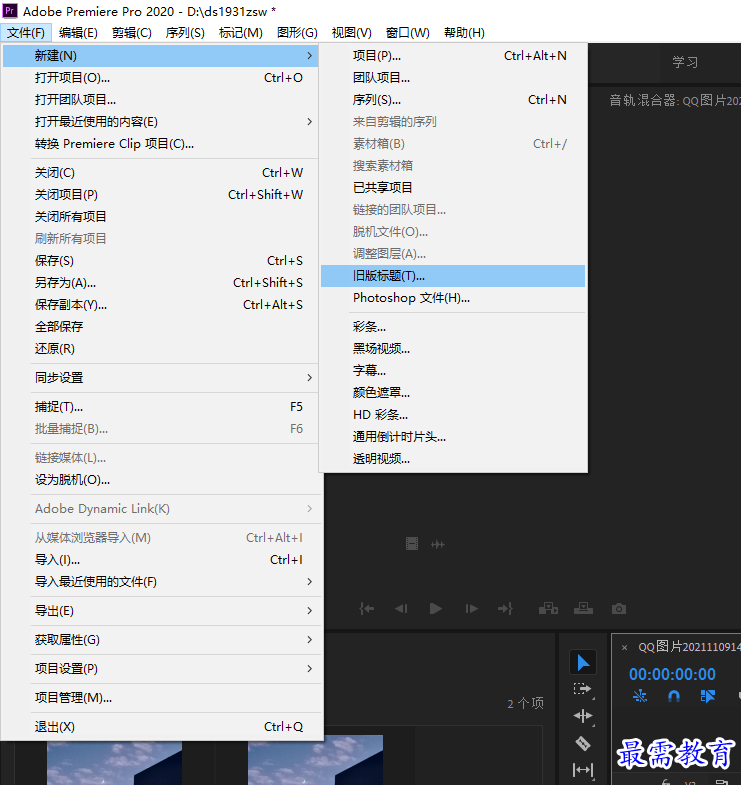Choose 通用倒计时片头... entry

(x=453, y=437)
